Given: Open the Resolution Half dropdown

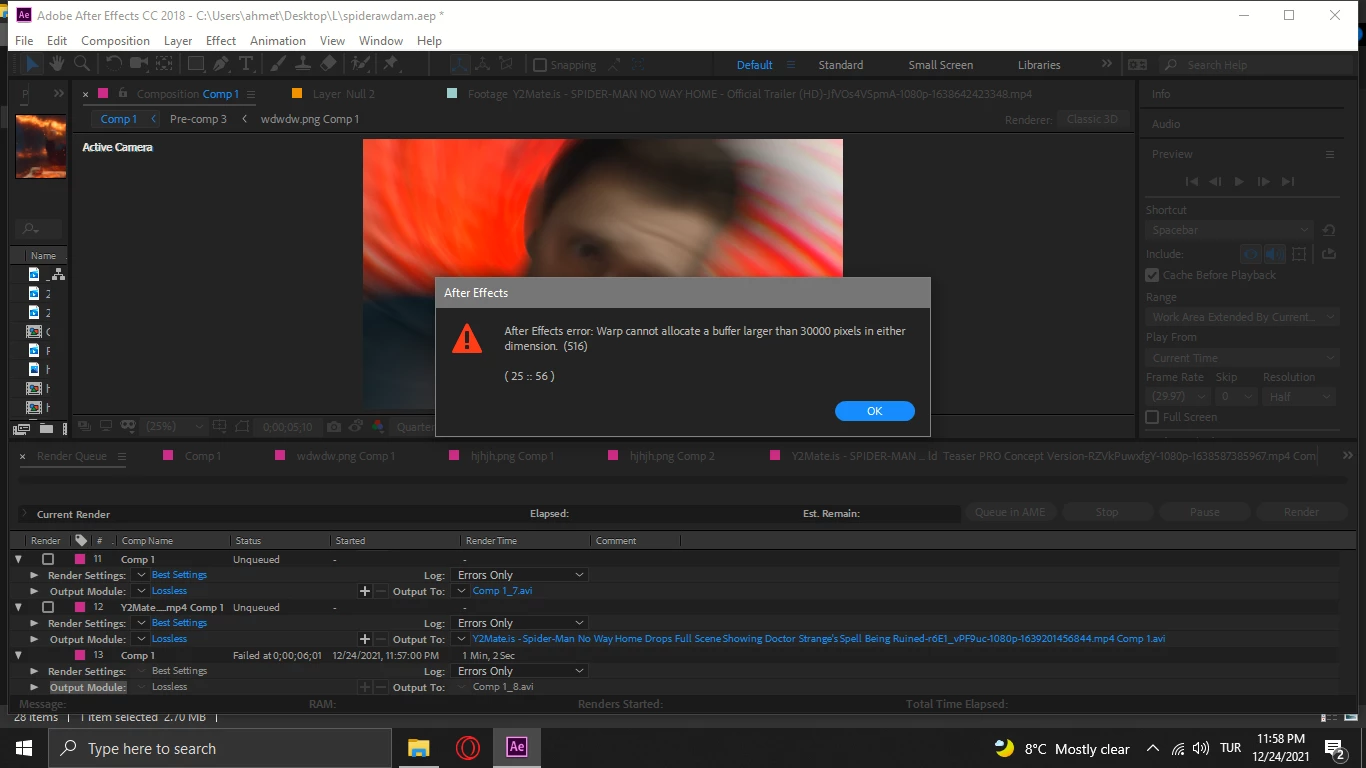Looking at the screenshot, I should [x=1299, y=397].
